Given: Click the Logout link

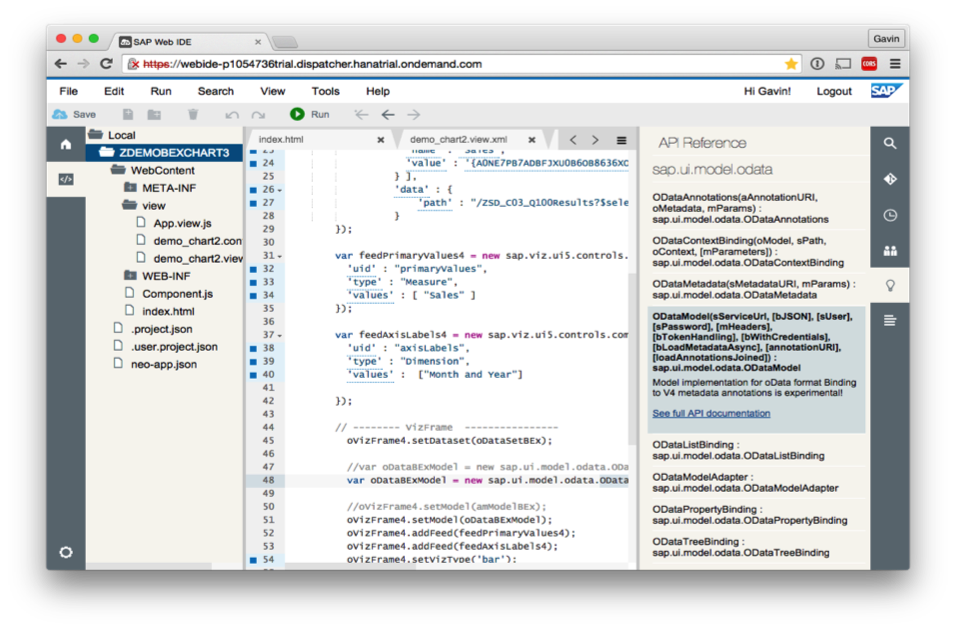Looking at the screenshot, I should pyautogui.click(x=833, y=91).
